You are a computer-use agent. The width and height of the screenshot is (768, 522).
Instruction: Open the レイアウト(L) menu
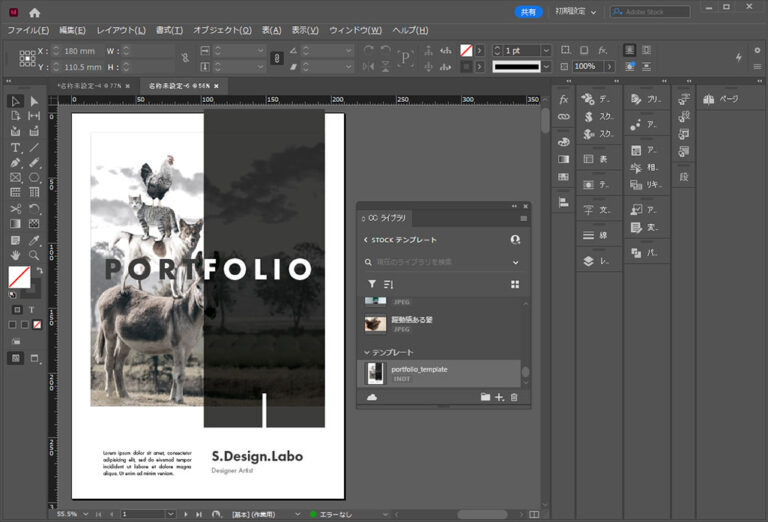tap(121, 30)
